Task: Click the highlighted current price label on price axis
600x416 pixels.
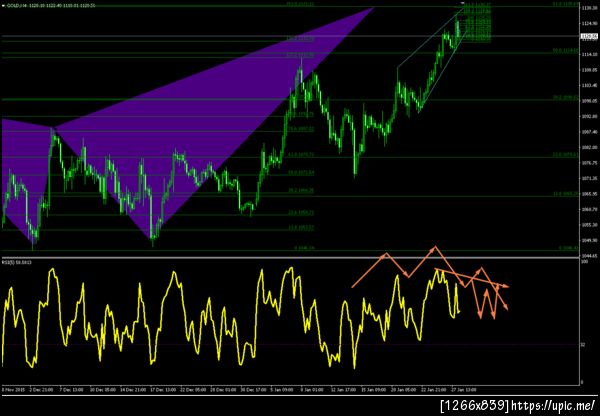Action: point(589,36)
